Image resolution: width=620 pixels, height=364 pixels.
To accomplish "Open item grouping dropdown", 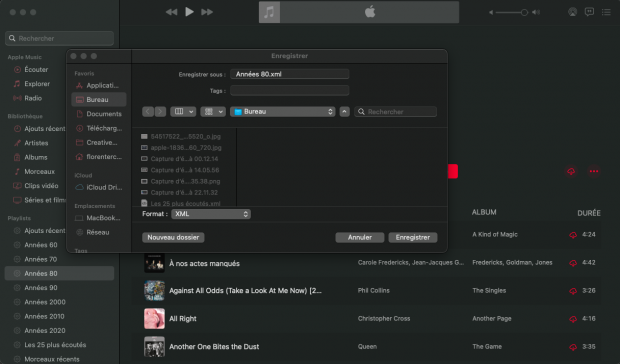I will (x=213, y=111).
